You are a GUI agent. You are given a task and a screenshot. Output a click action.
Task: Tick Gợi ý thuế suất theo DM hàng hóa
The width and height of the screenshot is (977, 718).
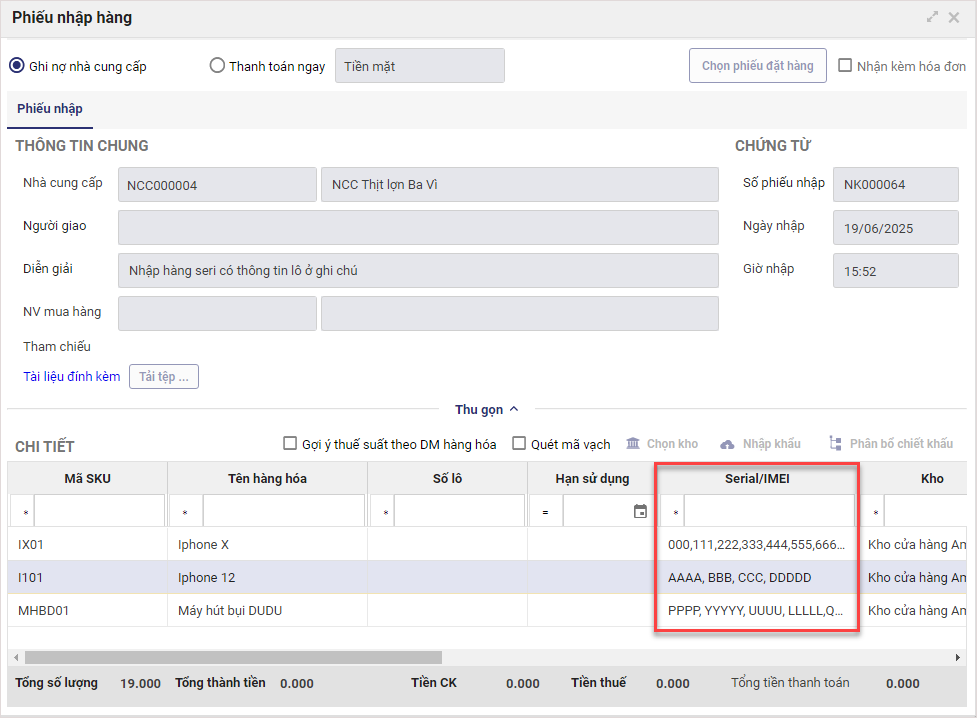pos(291,444)
